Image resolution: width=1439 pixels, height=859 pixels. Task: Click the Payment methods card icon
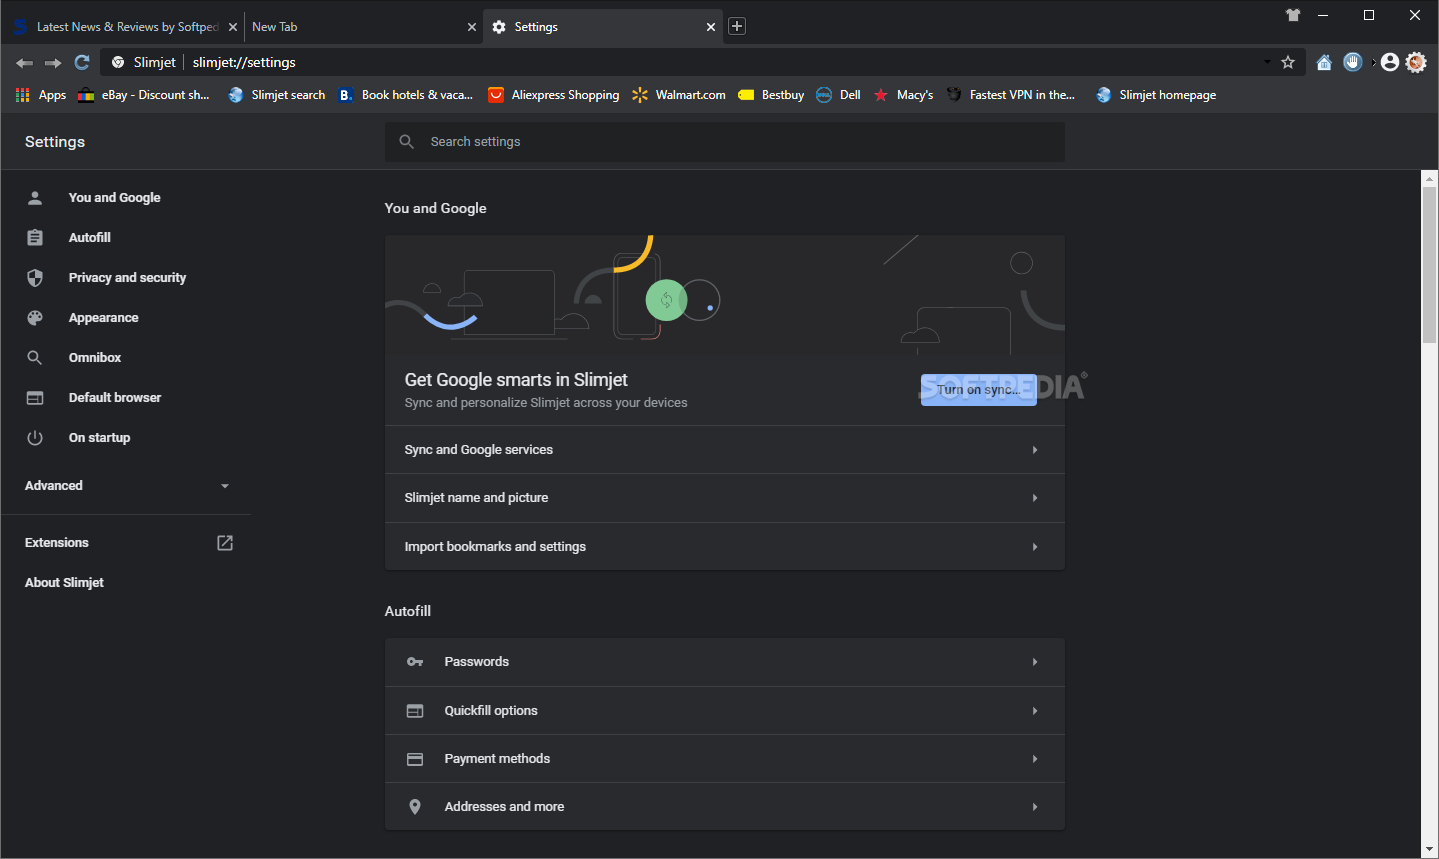click(x=415, y=759)
